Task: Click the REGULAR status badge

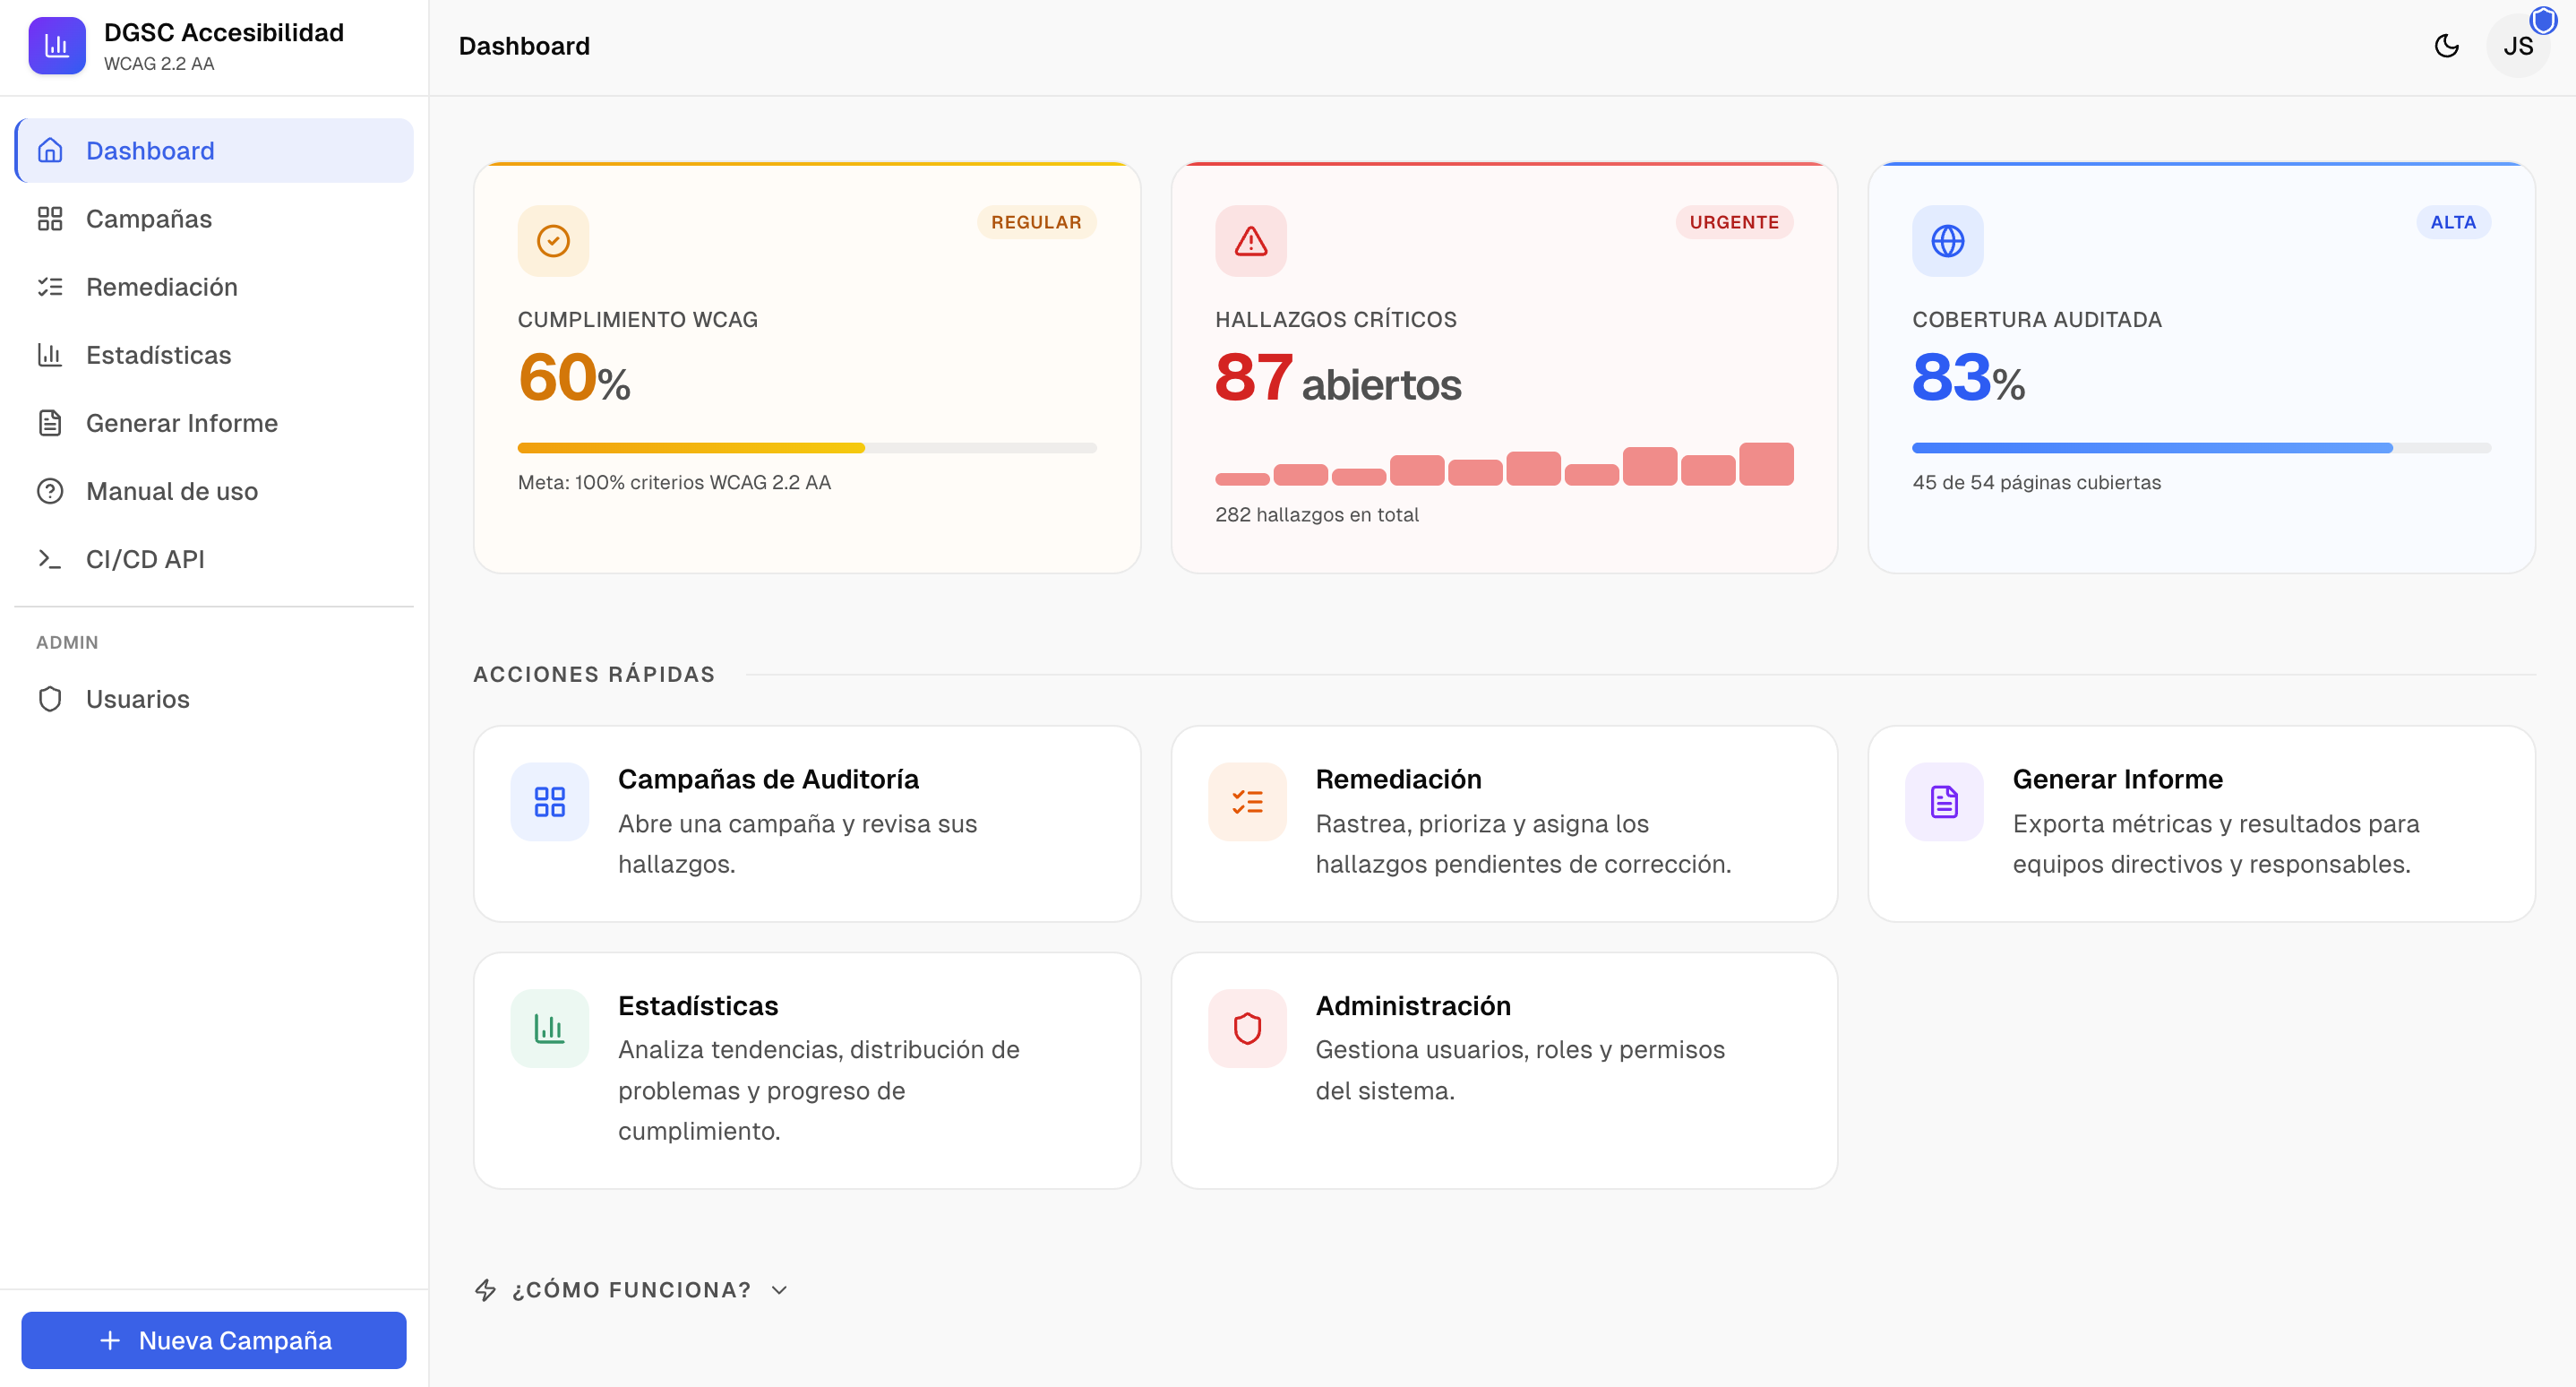Action: point(1036,222)
